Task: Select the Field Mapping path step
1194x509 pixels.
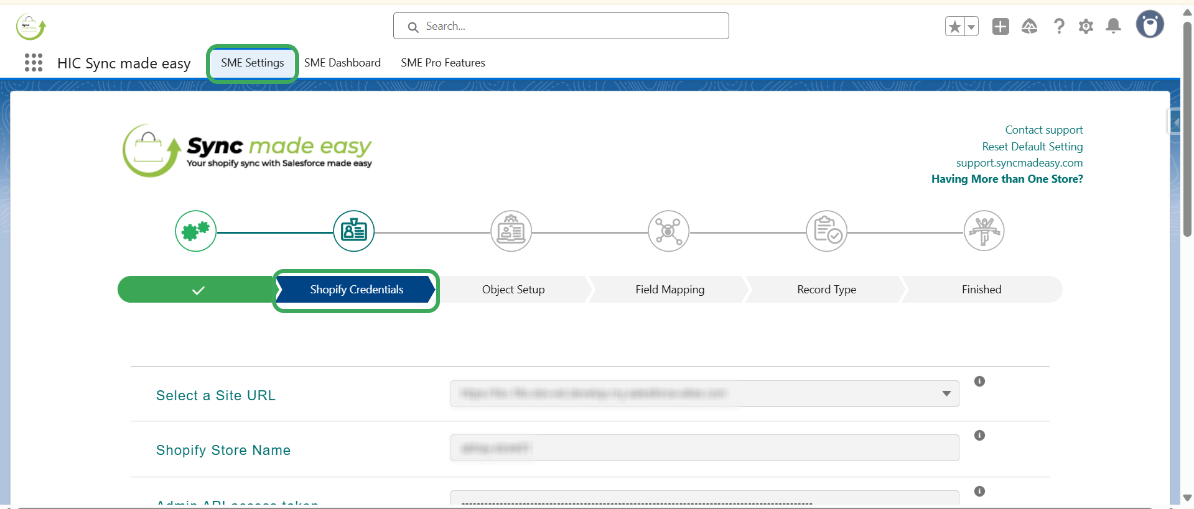Action: coord(670,290)
